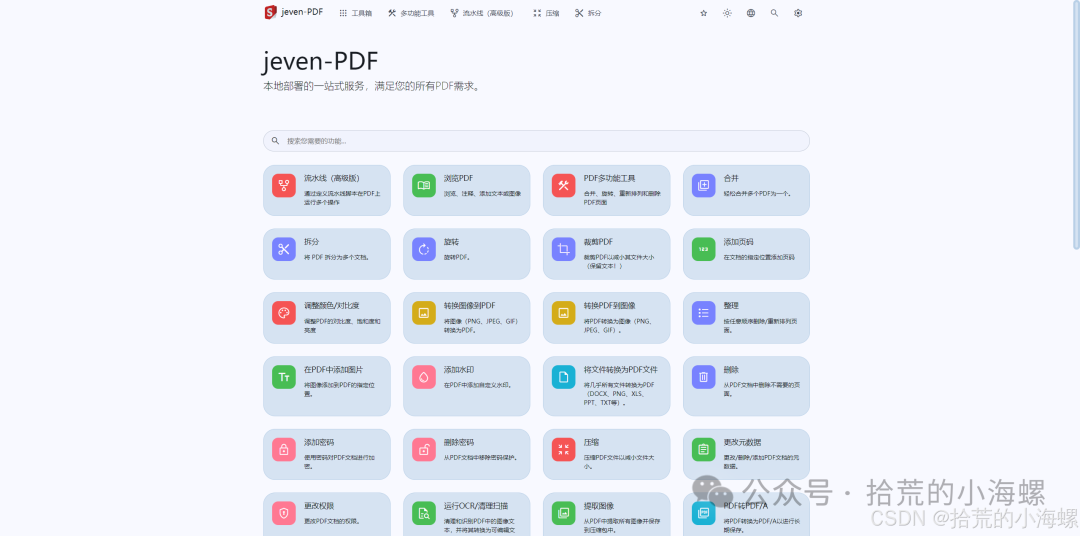This screenshot has width=1080, height=536.
Task: Open the 调整颜色/对比度 palette icon card
Action: point(284,313)
